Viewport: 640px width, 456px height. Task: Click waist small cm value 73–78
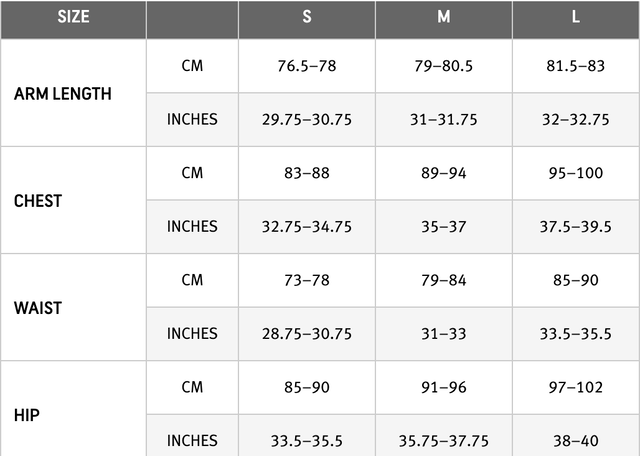(307, 280)
